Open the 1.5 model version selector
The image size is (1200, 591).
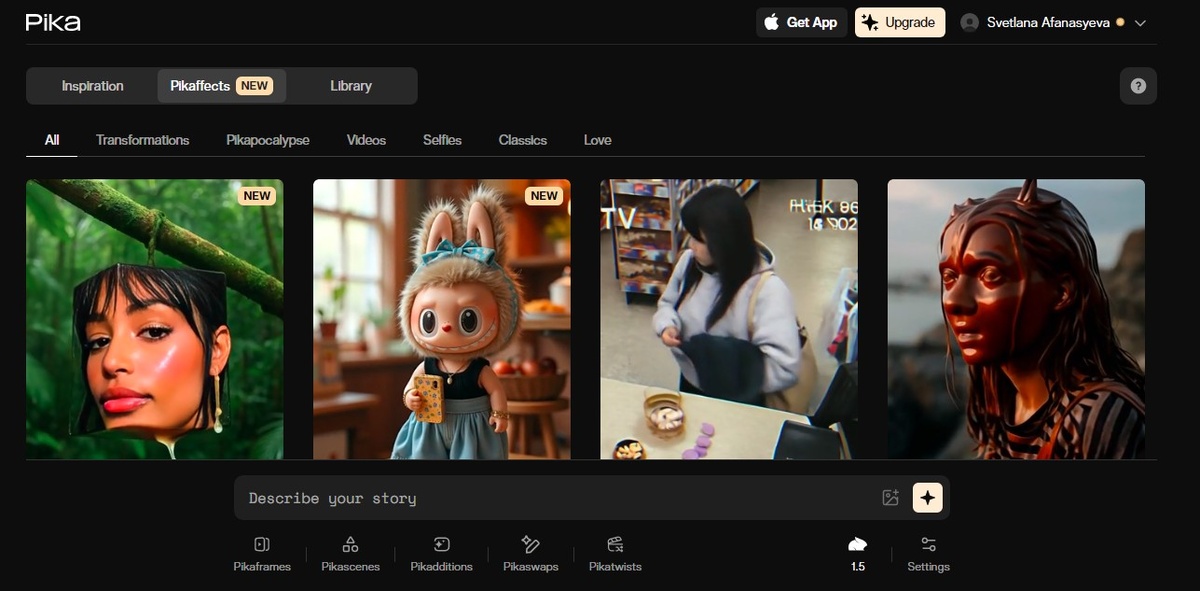pyautogui.click(x=858, y=553)
